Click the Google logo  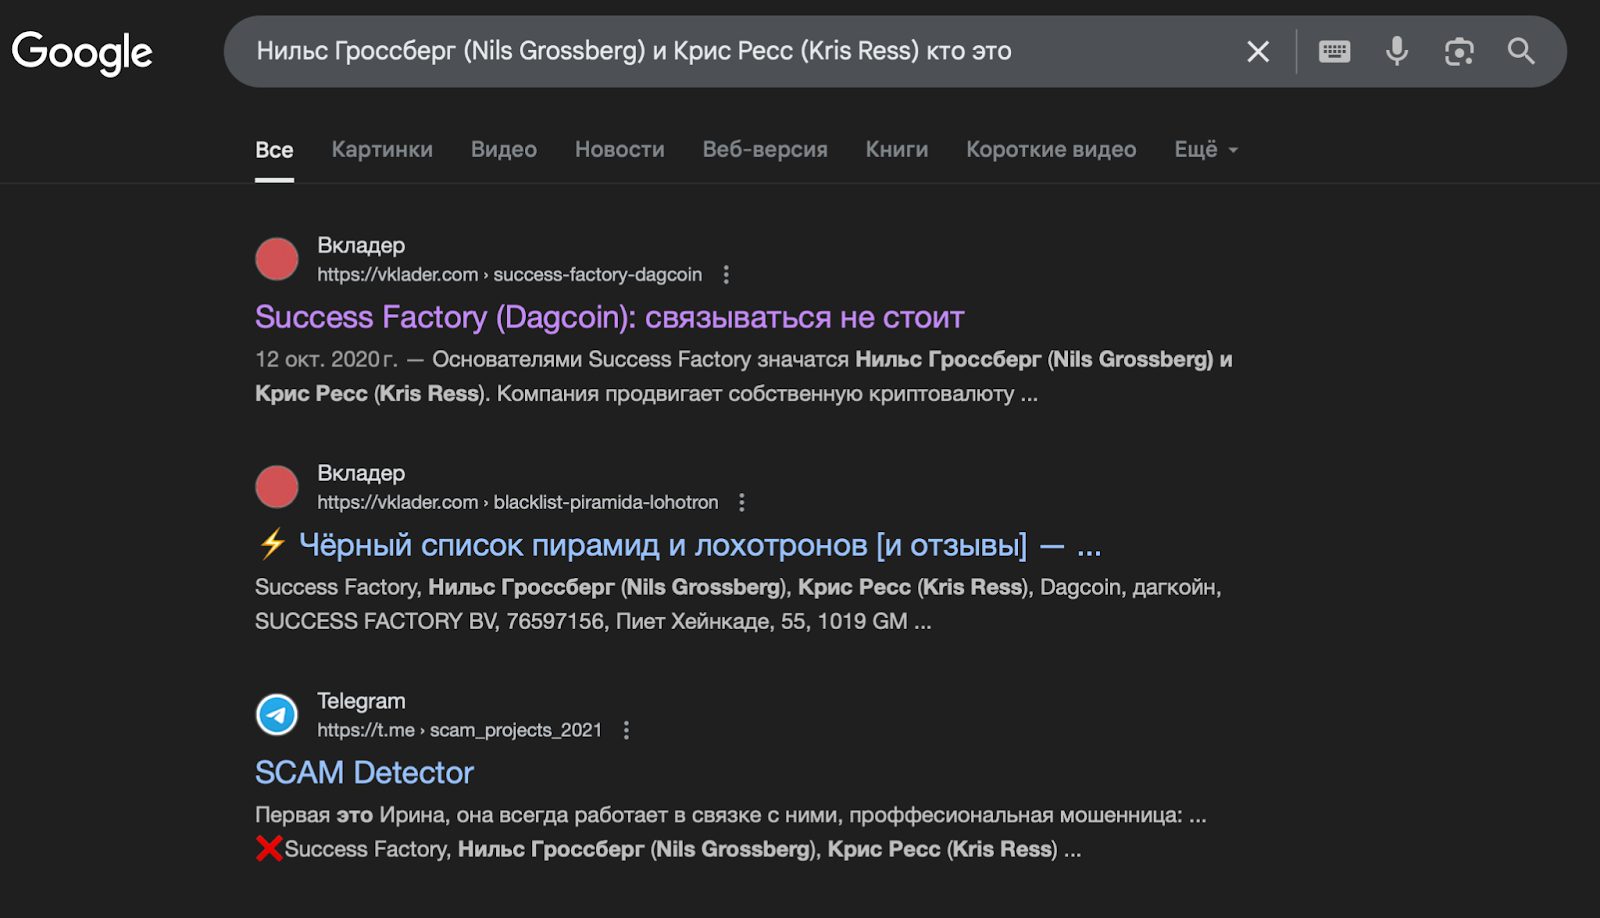tap(82, 52)
